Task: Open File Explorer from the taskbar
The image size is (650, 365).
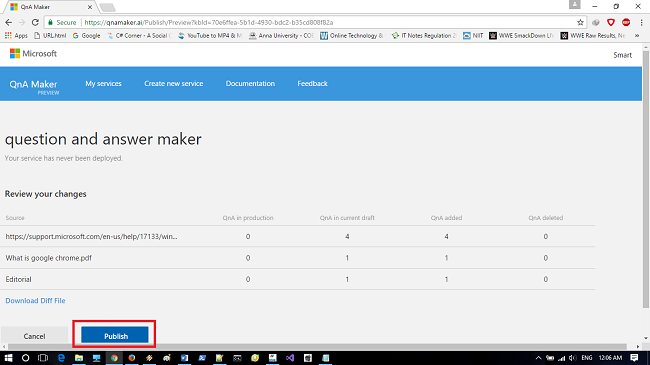Action: click(79, 358)
